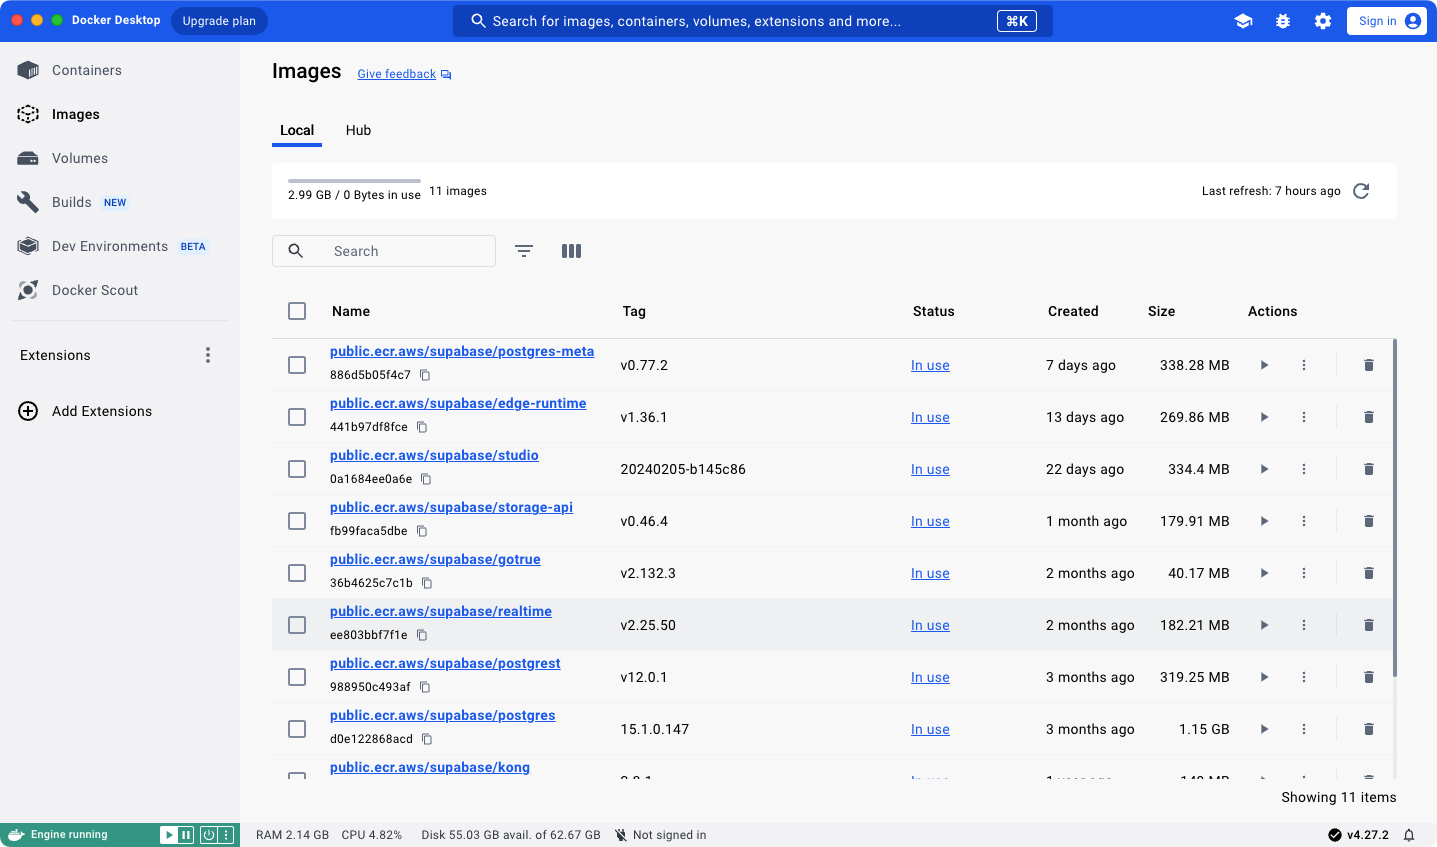Open the engine more options menu
This screenshot has width=1437, height=847.
click(x=226, y=835)
